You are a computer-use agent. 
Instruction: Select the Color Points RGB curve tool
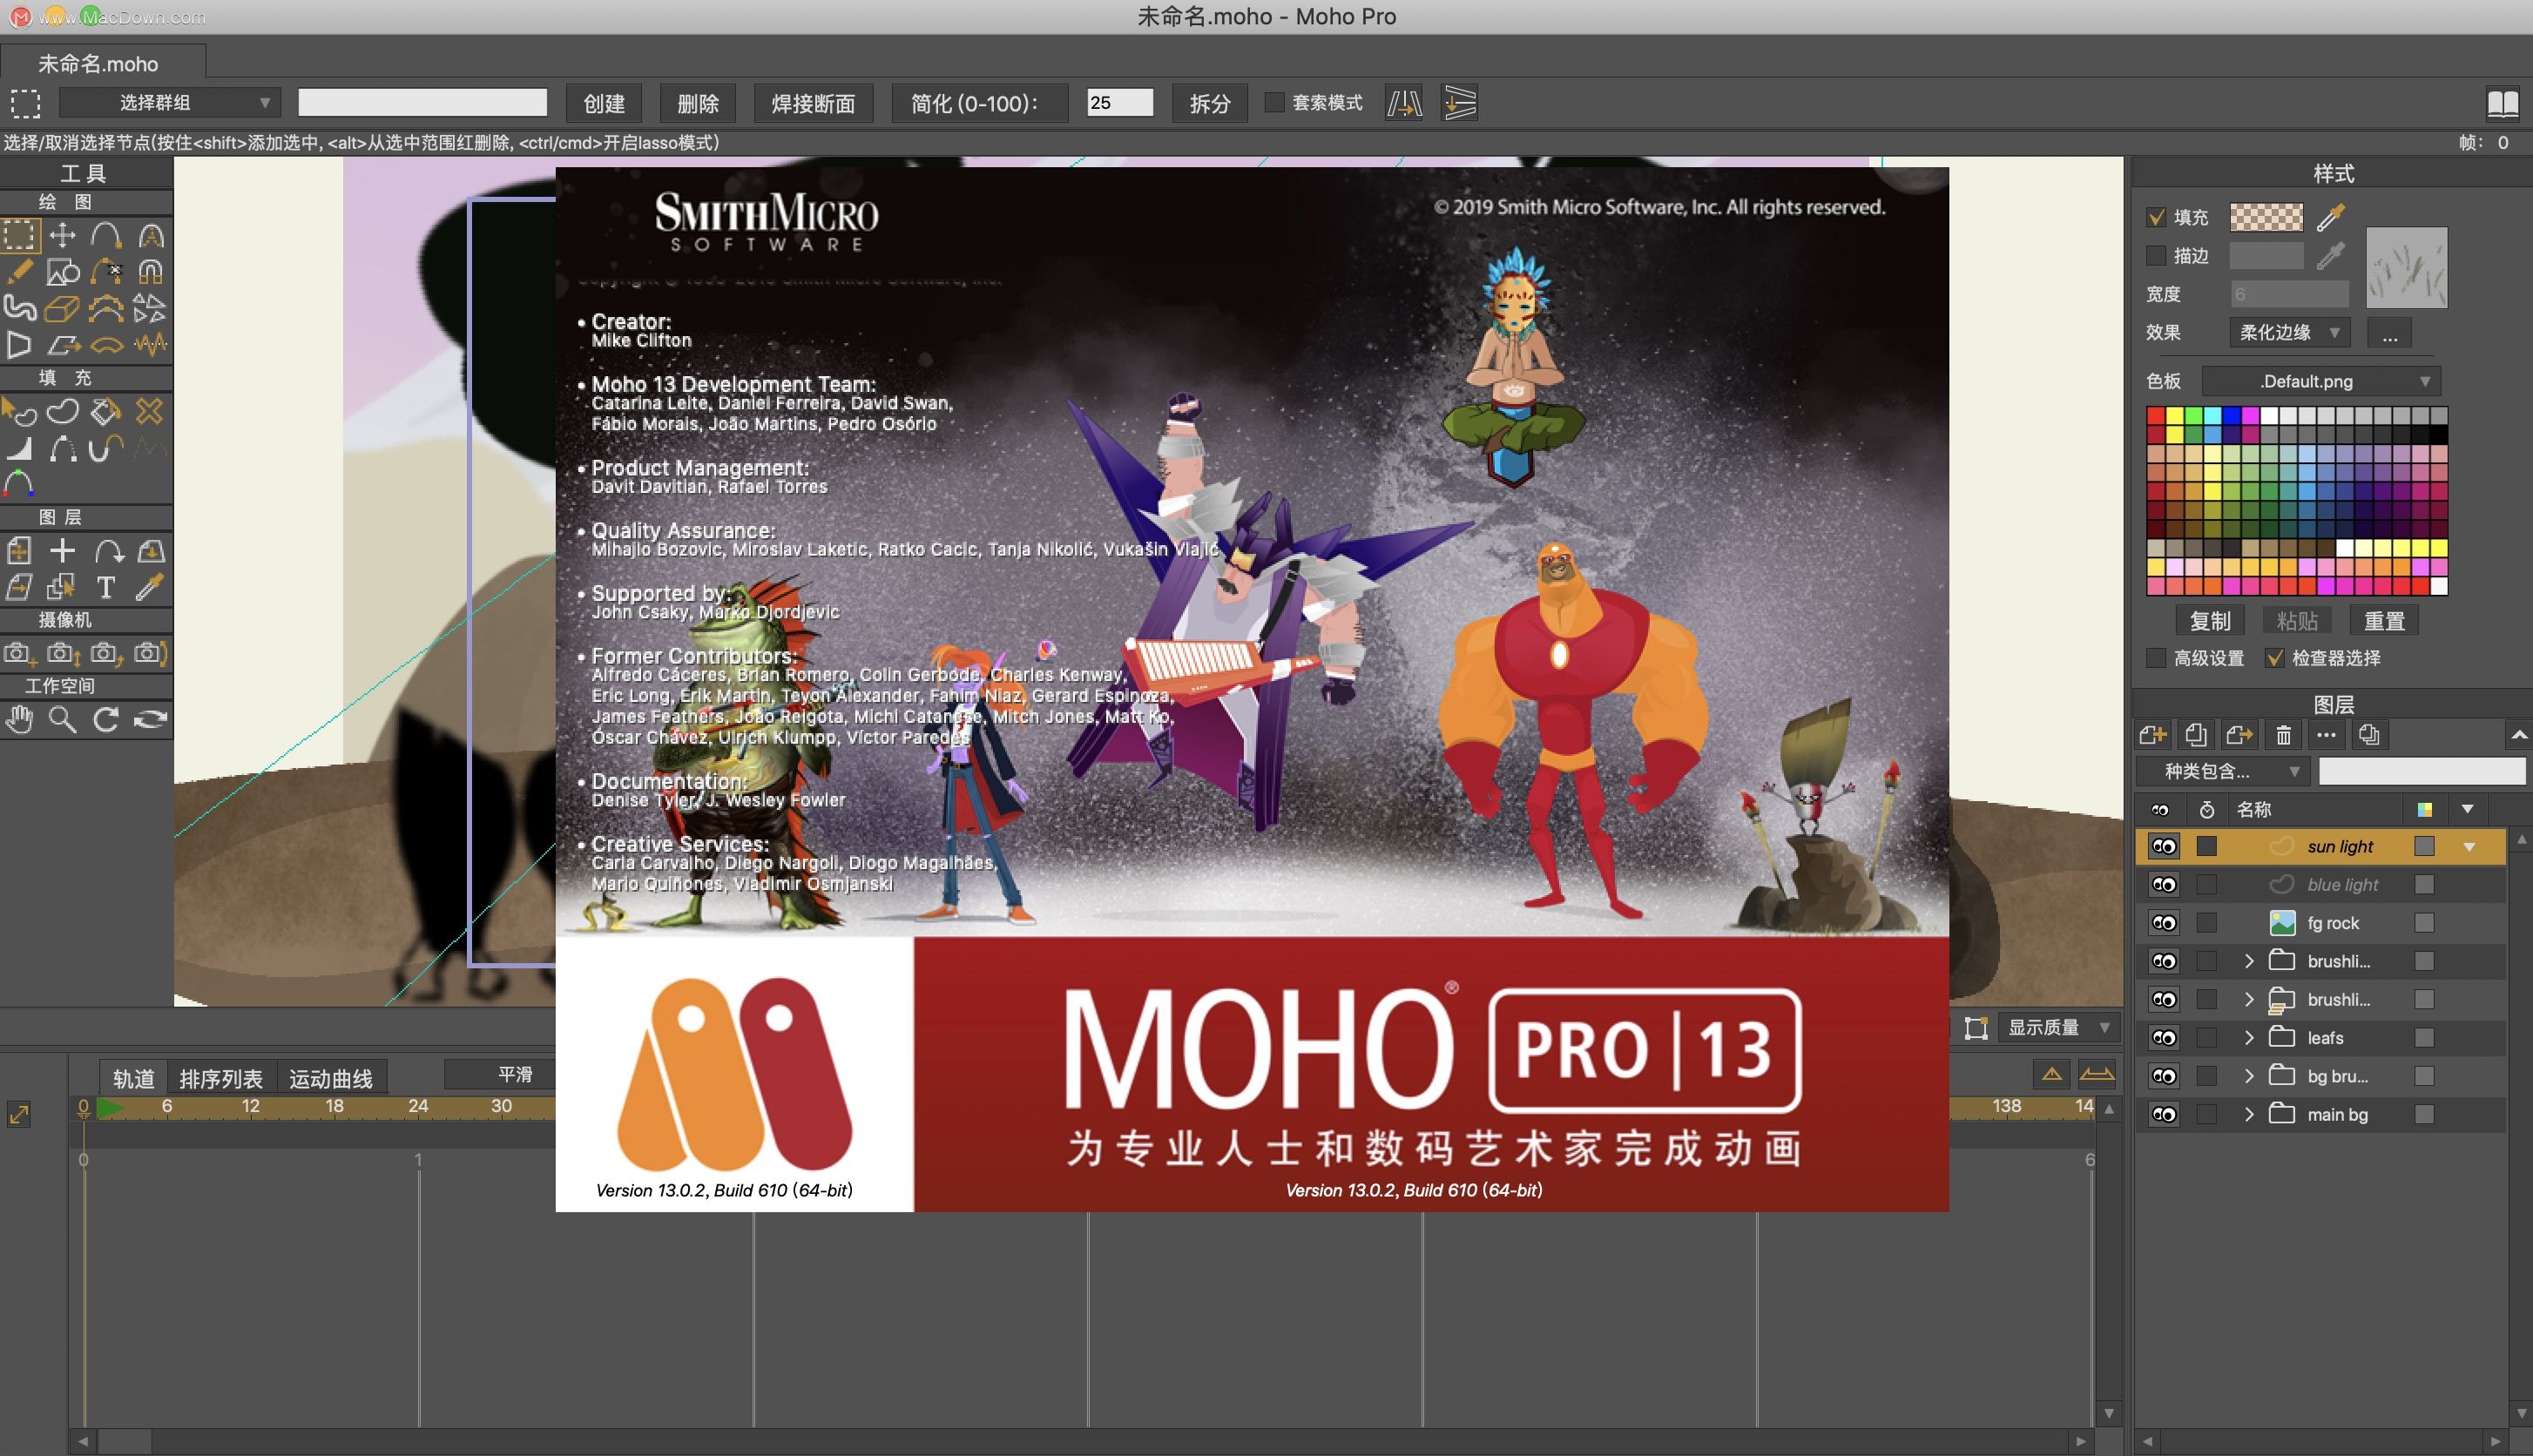(20, 483)
